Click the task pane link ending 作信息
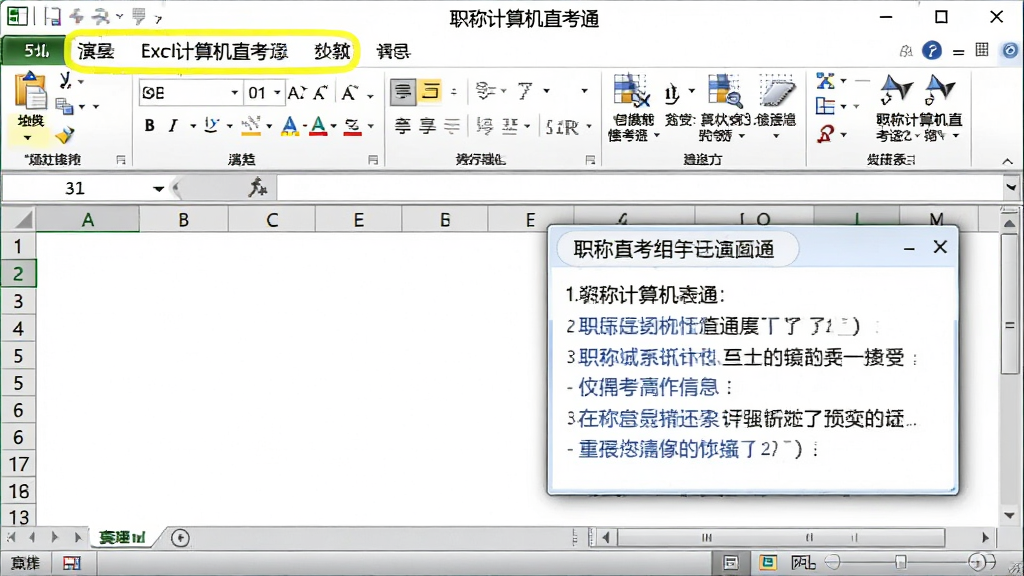 [648, 387]
